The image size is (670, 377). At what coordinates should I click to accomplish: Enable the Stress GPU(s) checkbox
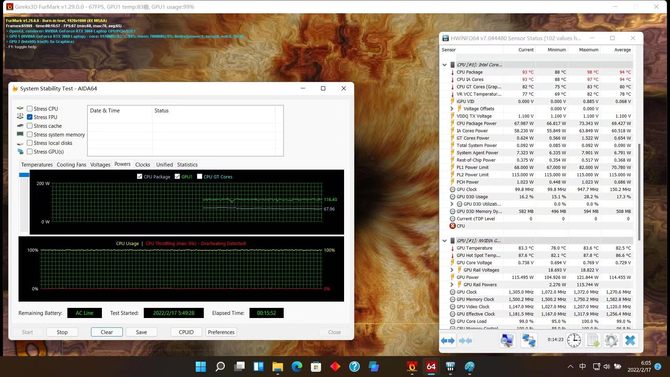pyautogui.click(x=29, y=151)
